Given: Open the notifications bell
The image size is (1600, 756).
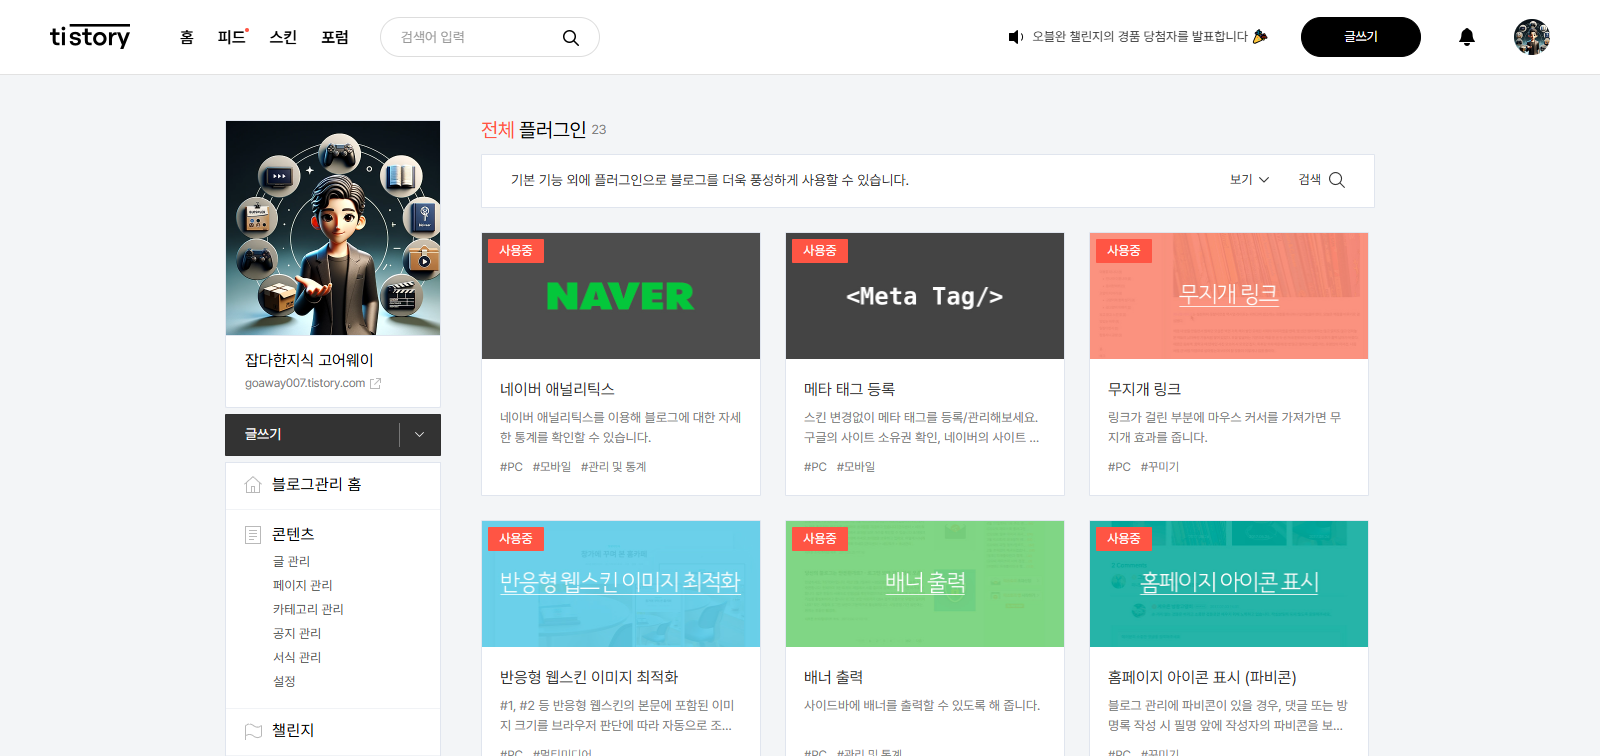Looking at the screenshot, I should (1467, 37).
